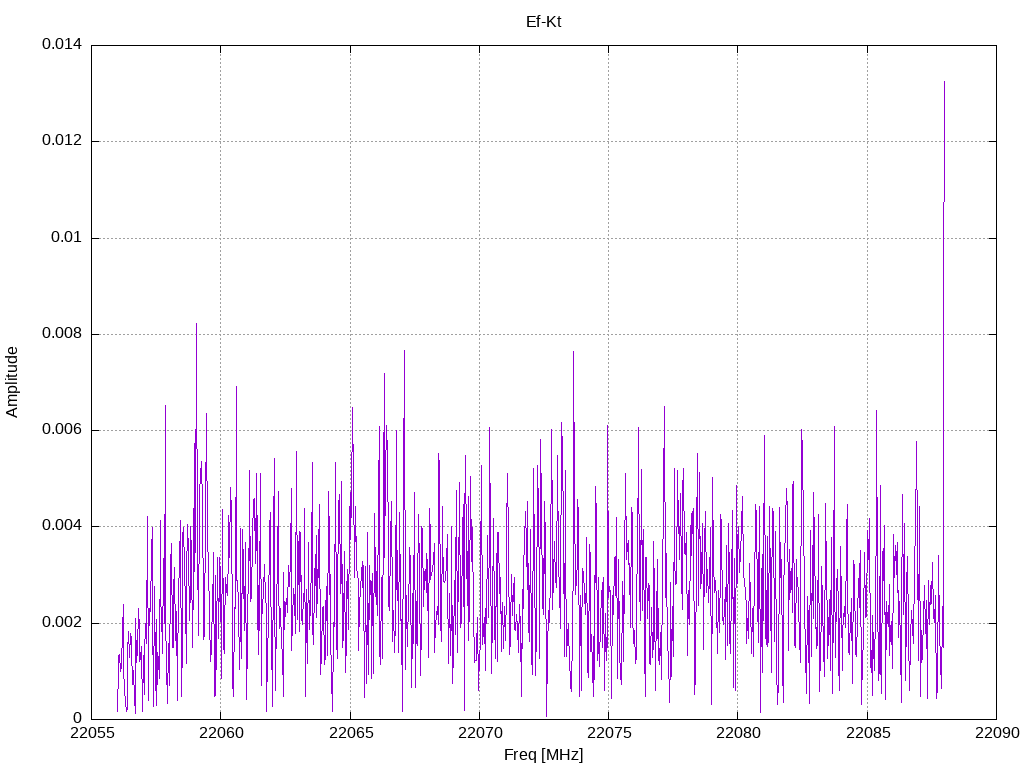This screenshot has width=1024, height=768.
Task: Select the 0.008 peak tip near 22059 MHz
Action: [x=196, y=324]
